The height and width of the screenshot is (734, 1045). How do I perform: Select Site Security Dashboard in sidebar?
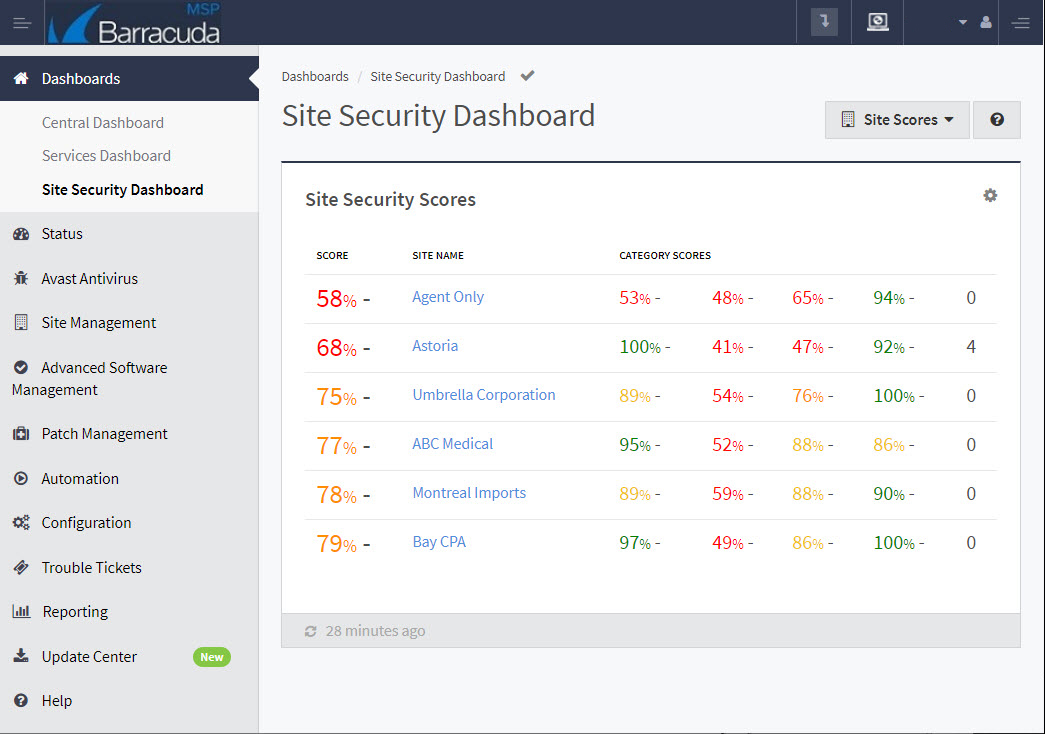pos(123,190)
